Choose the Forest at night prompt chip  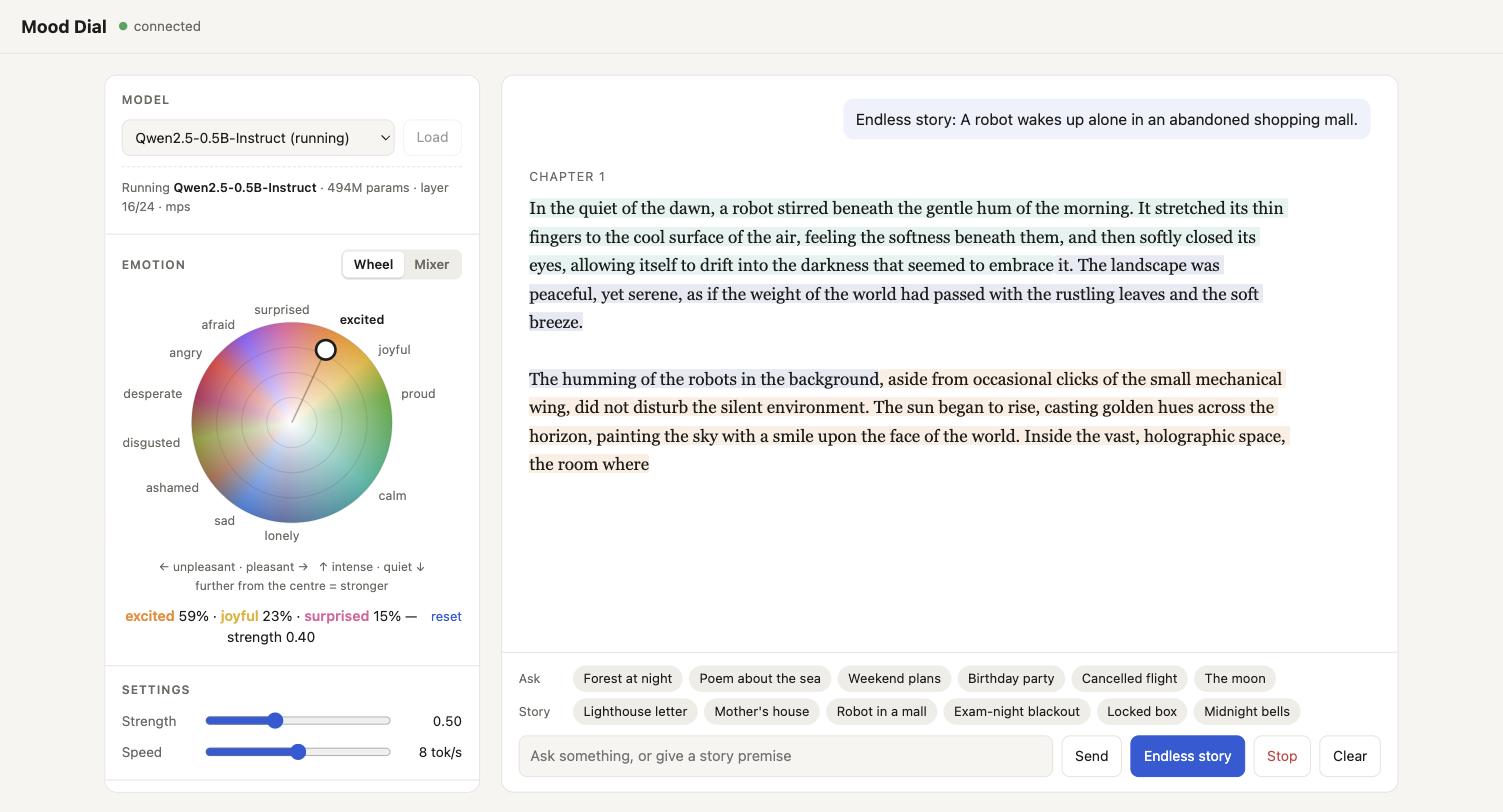628,679
